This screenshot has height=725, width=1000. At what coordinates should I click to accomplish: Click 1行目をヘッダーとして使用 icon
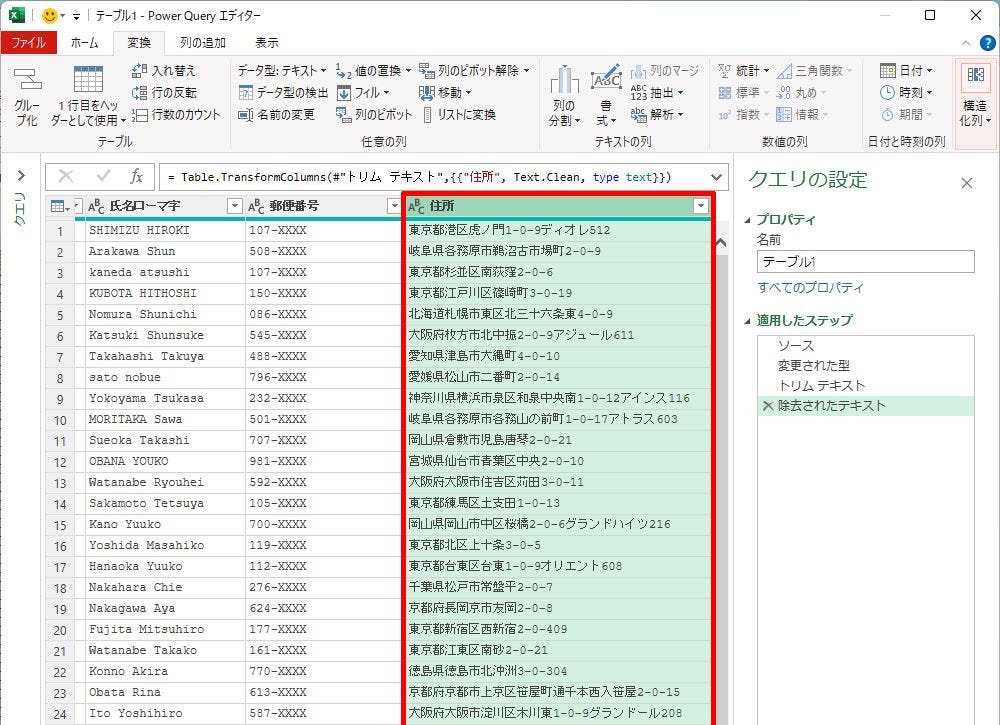(88, 82)
